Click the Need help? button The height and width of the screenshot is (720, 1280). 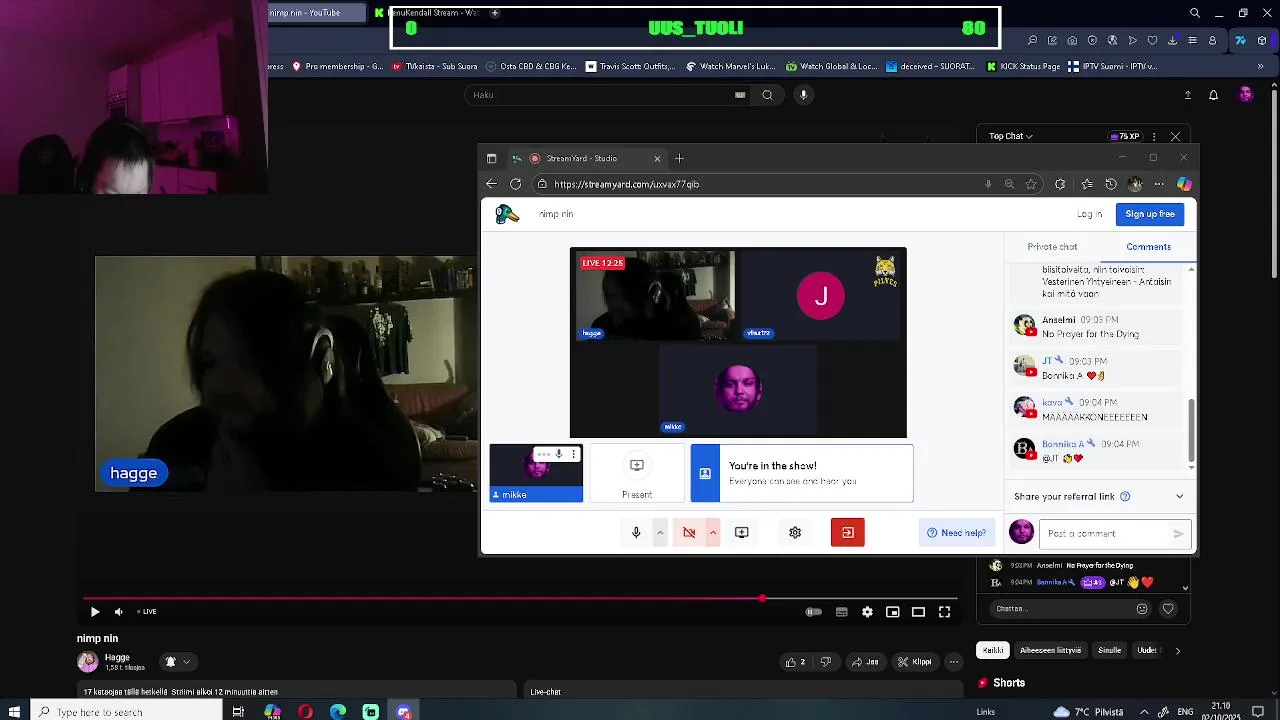coord(957,533)
